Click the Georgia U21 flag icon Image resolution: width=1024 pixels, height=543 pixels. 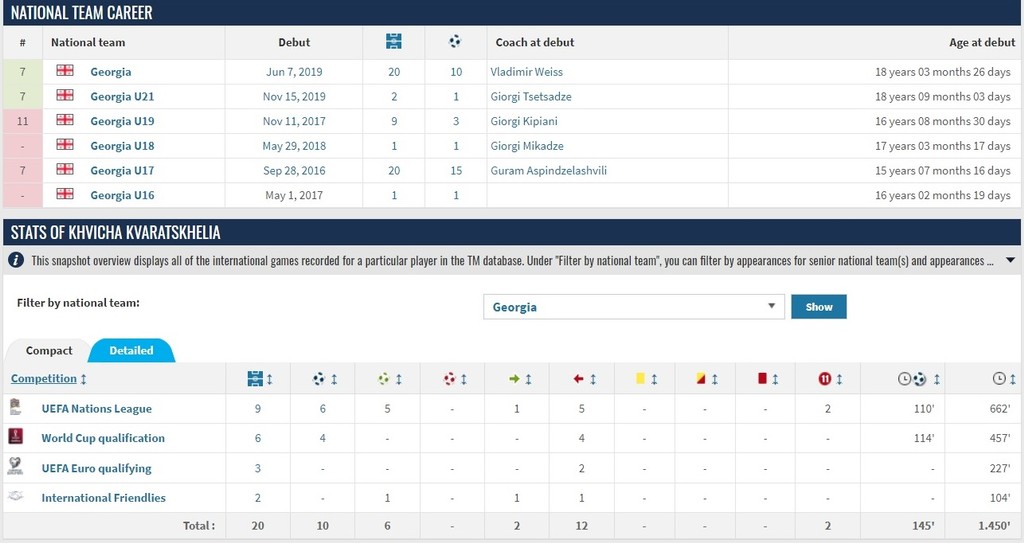tap(65, 95)
